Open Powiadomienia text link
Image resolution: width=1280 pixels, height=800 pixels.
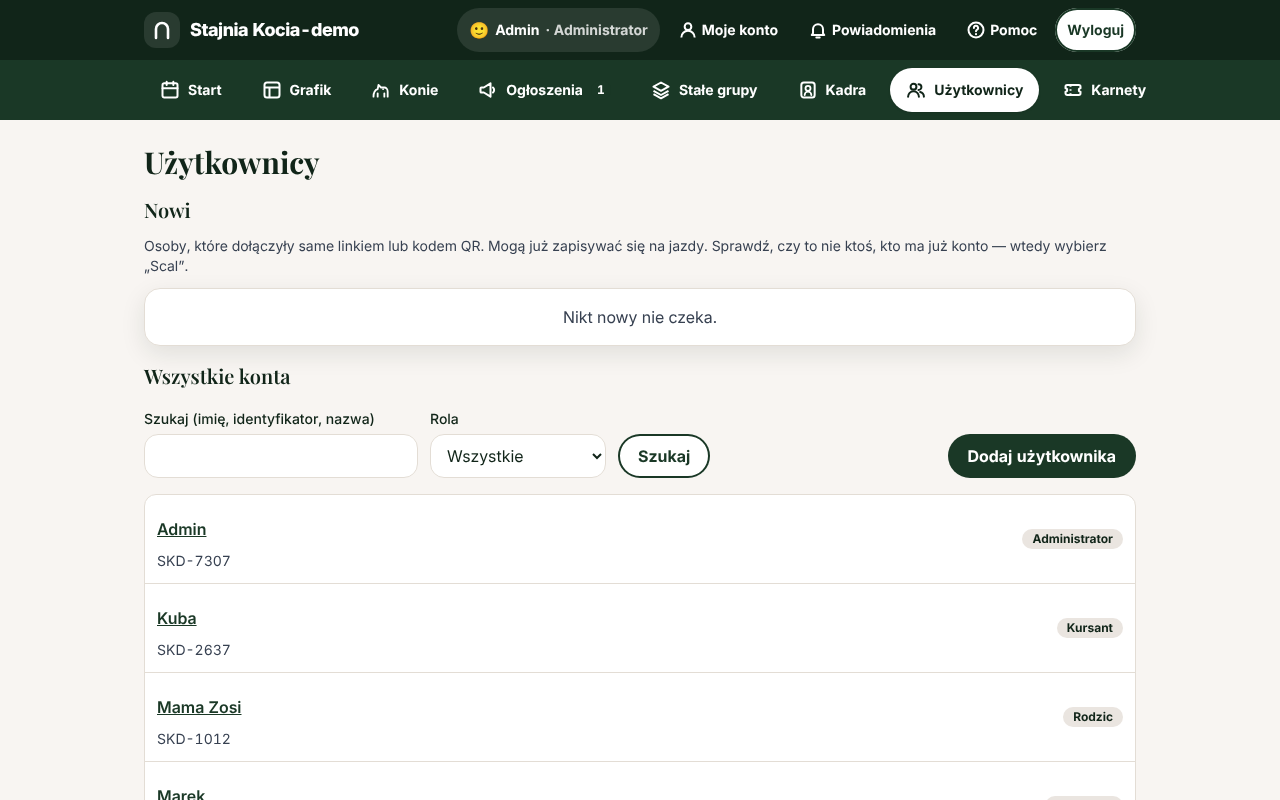pyautogui.click(x=884, y=30)
